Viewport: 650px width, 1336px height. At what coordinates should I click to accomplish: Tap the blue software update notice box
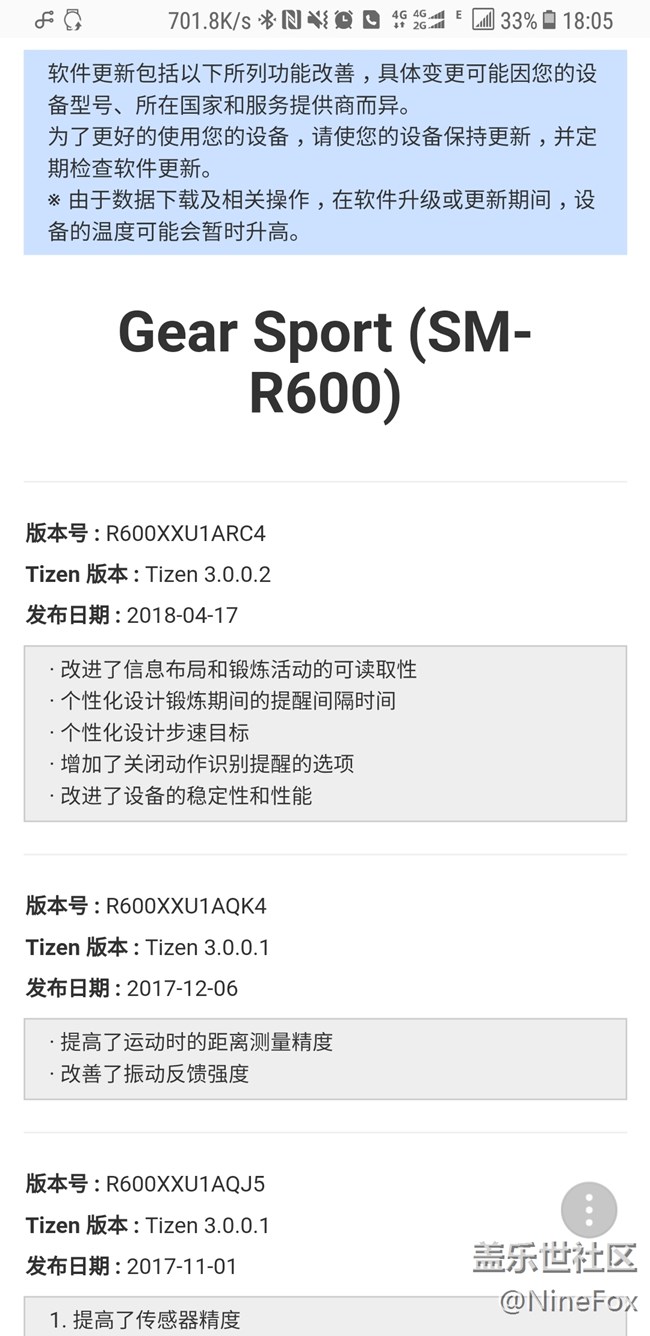(325, 152)
